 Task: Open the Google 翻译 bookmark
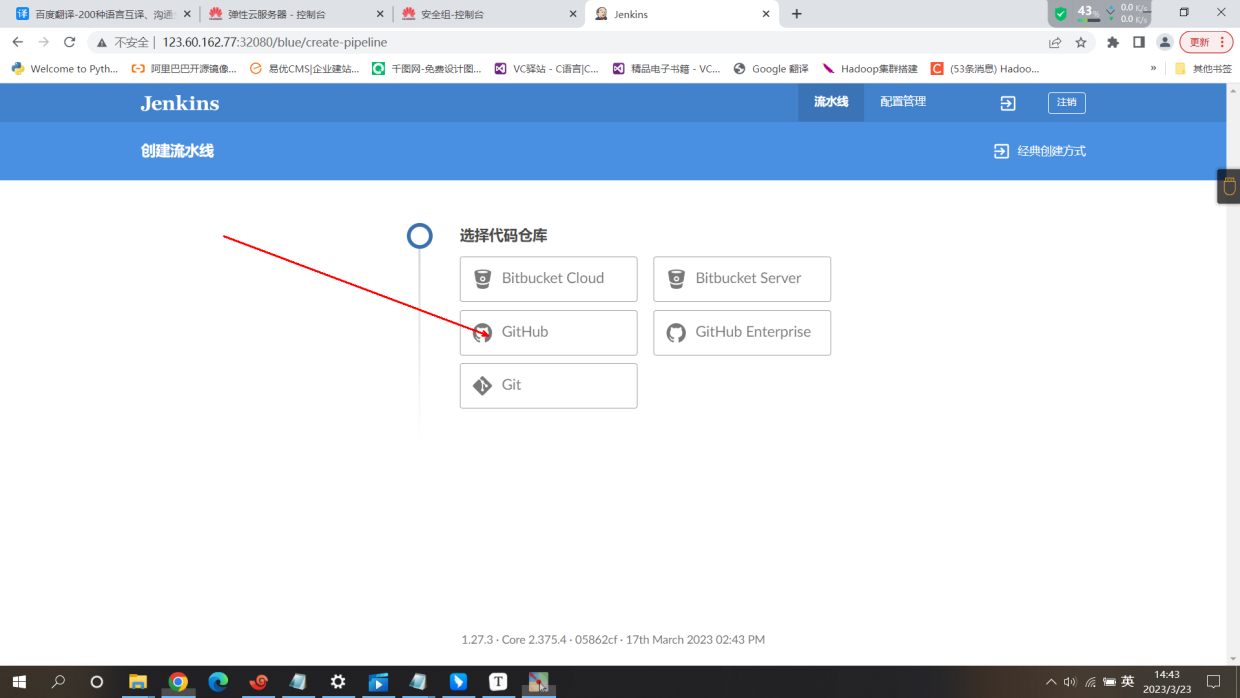(771, 69)
